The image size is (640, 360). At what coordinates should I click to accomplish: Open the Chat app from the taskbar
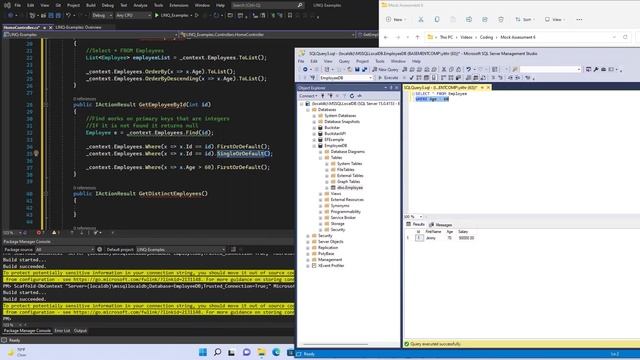pyautogui.click(x=247, y=352)
